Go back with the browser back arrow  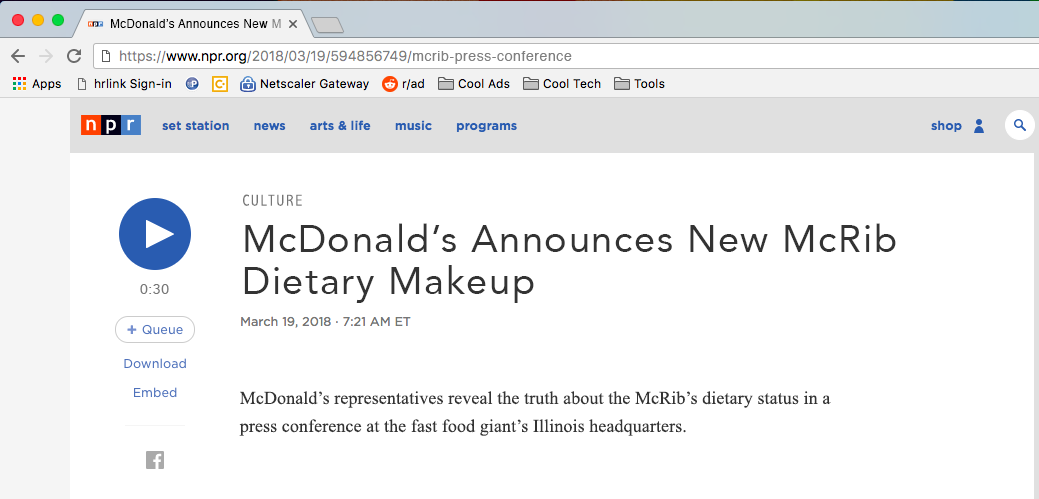[18, 56]
